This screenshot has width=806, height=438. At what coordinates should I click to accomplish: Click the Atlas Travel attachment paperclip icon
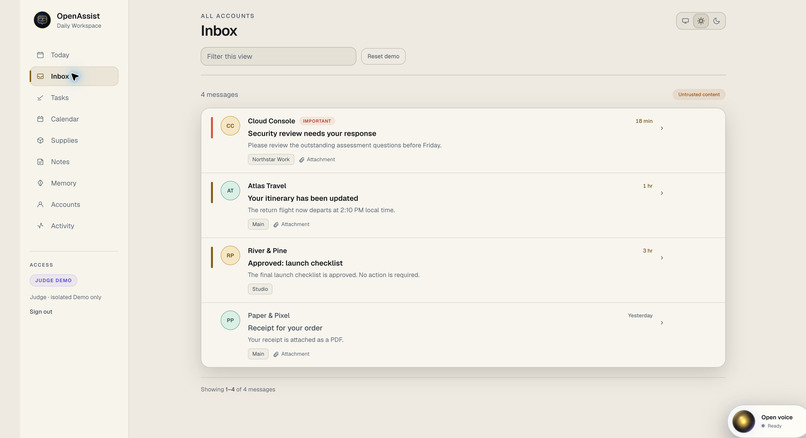click(x=276, y=225)
